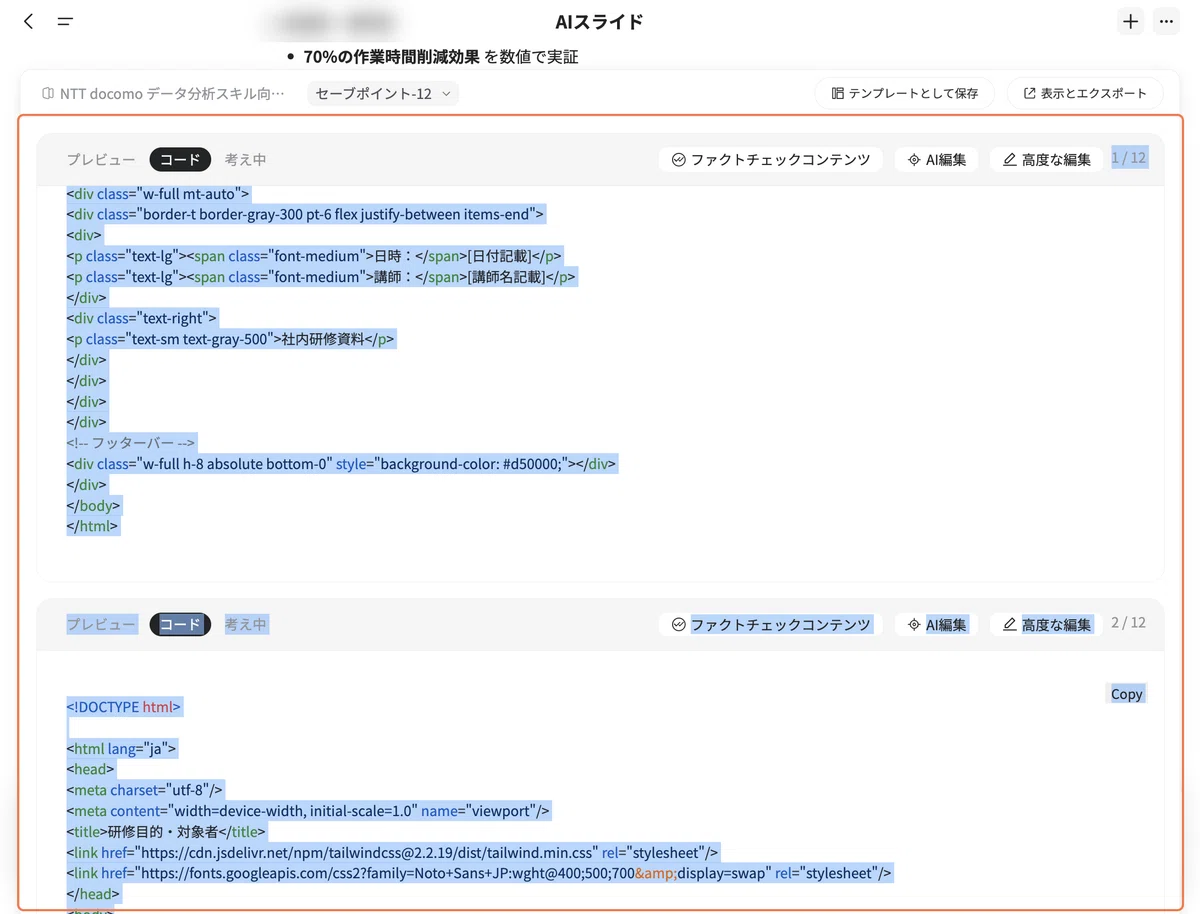Switch to プレビュー tab on slide 2

(x=101, y=624)
